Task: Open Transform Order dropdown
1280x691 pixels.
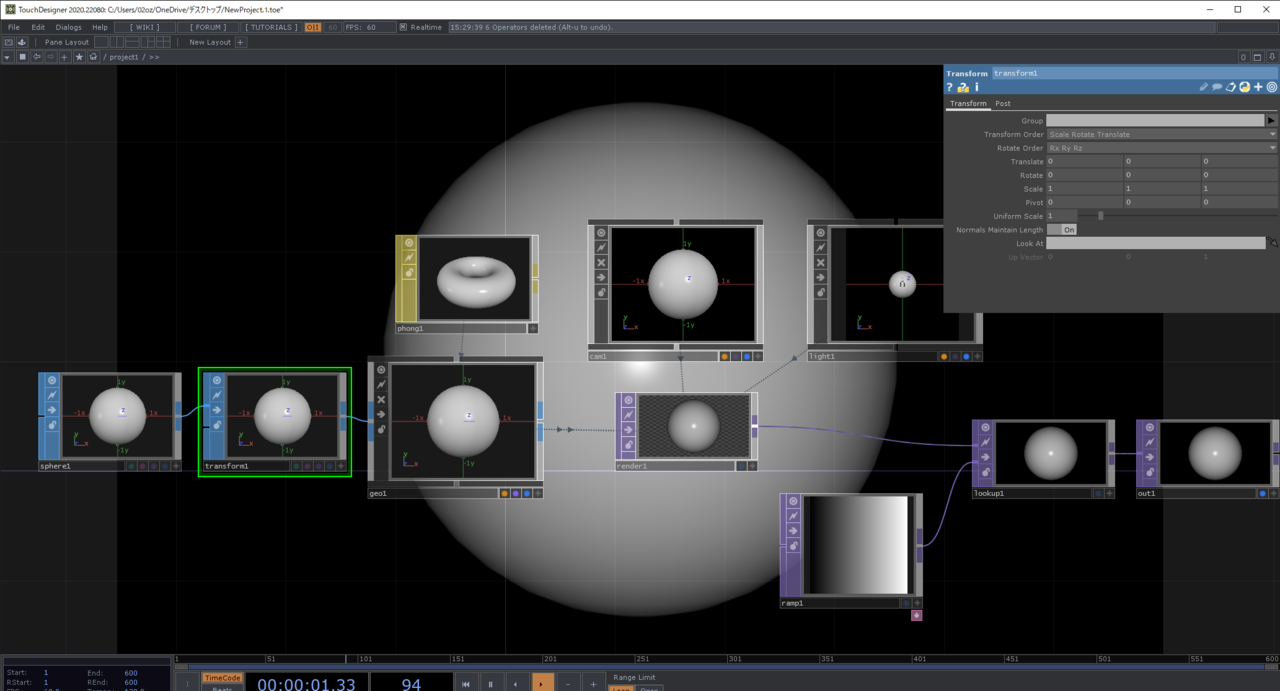Action: (1161, 135)
